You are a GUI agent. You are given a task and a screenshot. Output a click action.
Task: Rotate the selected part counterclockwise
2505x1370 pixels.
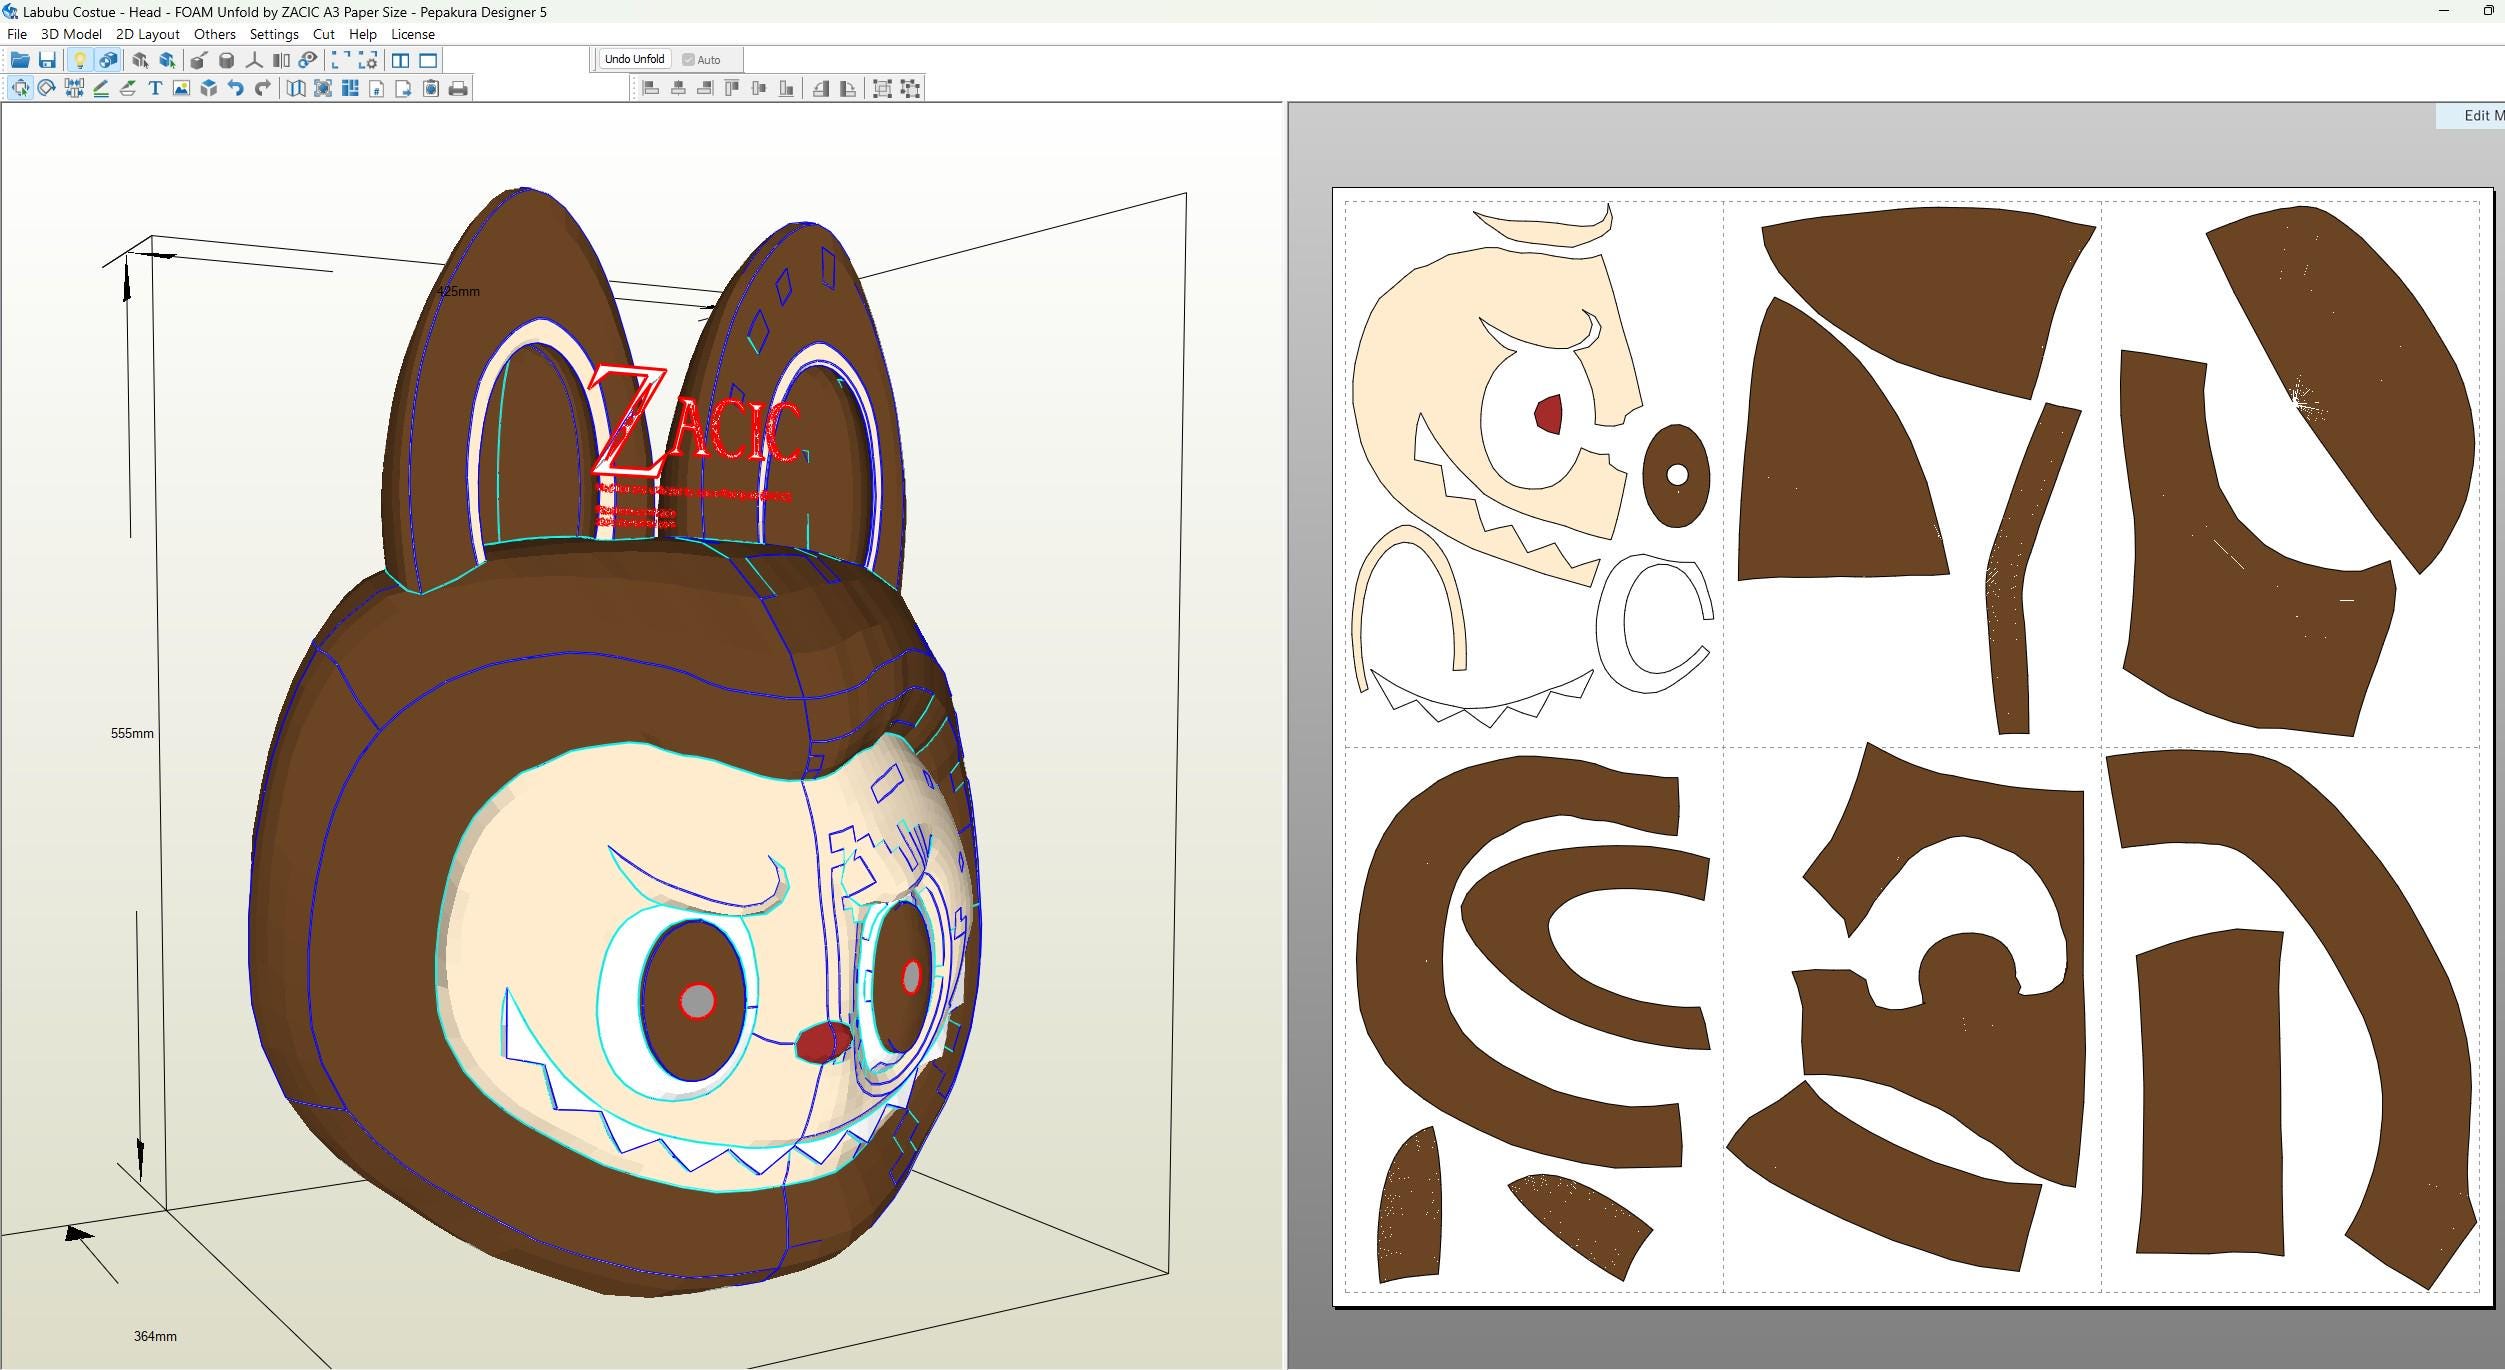tap(821, 88)
